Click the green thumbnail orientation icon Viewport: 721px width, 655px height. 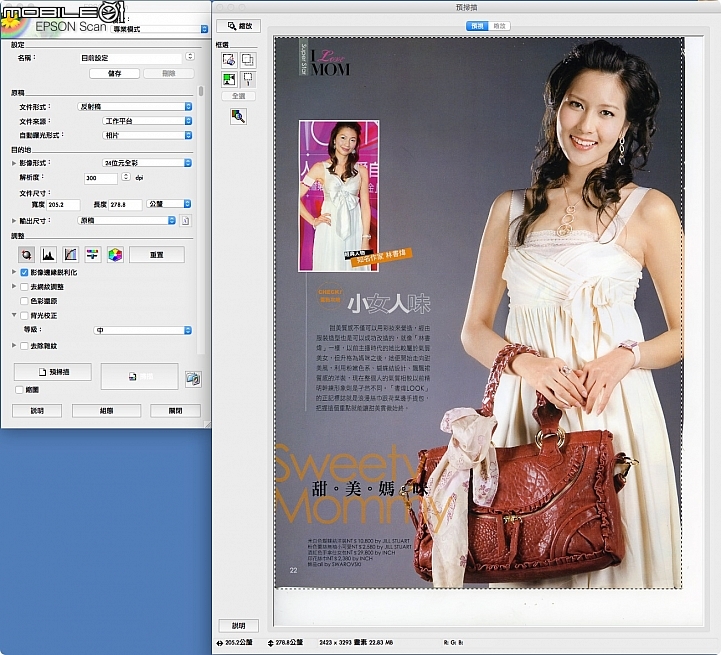click(229, 80)
